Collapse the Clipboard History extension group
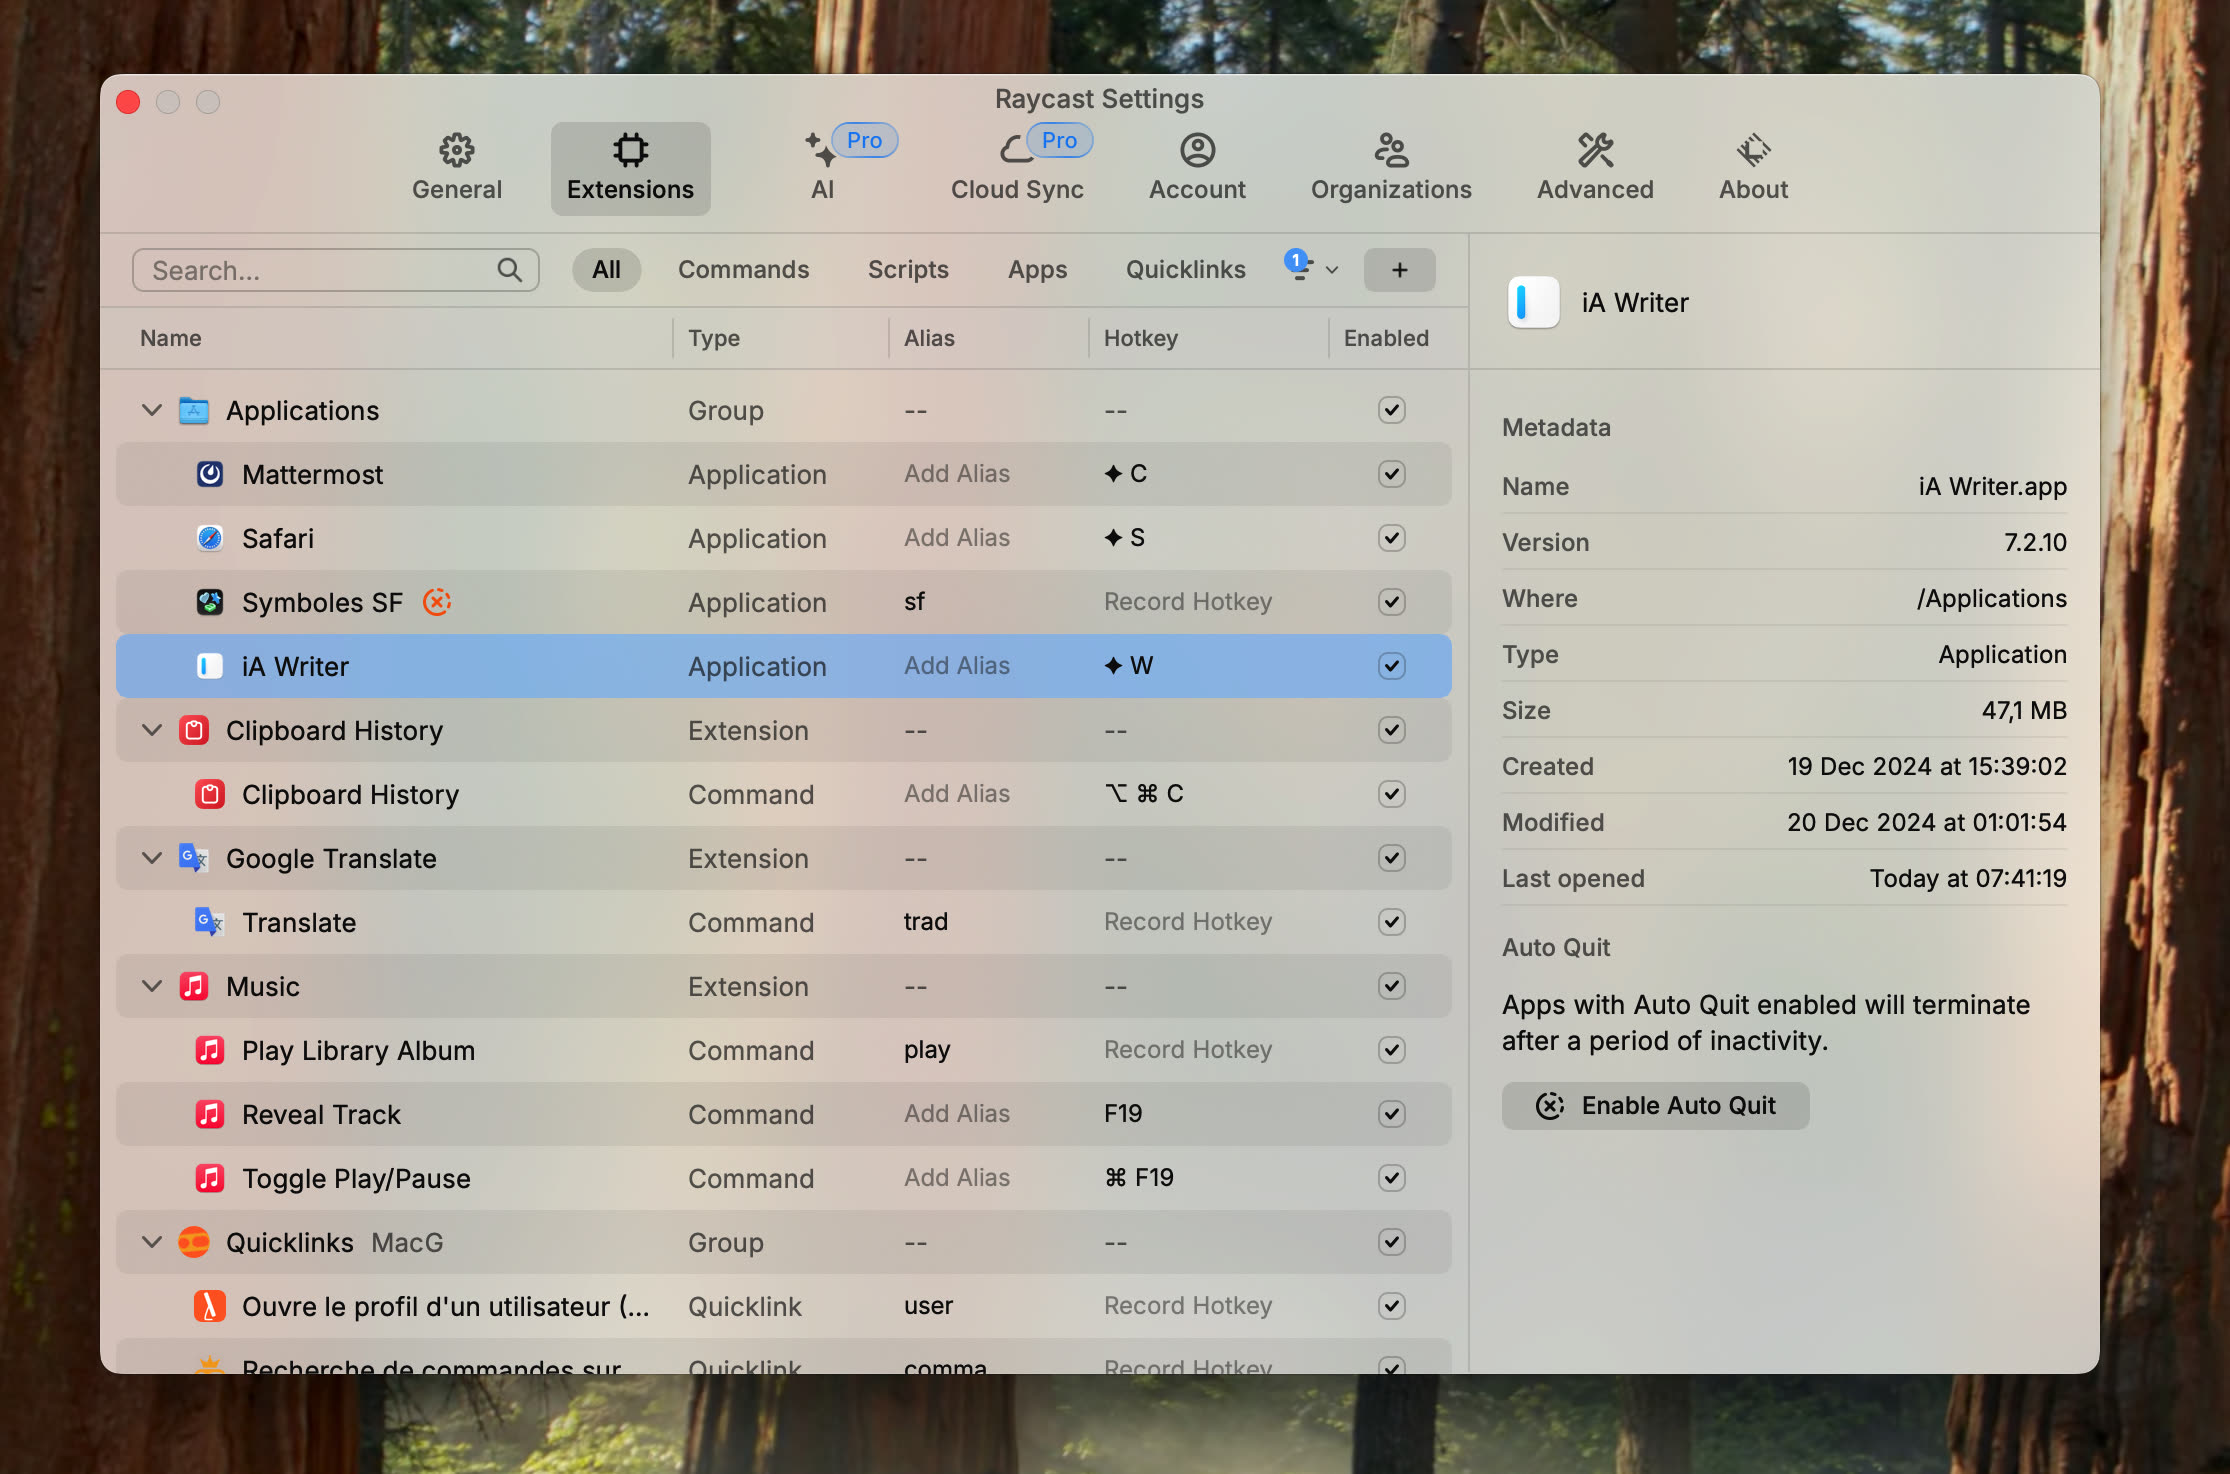The image size is (2230, 1474). pos(152,730)
